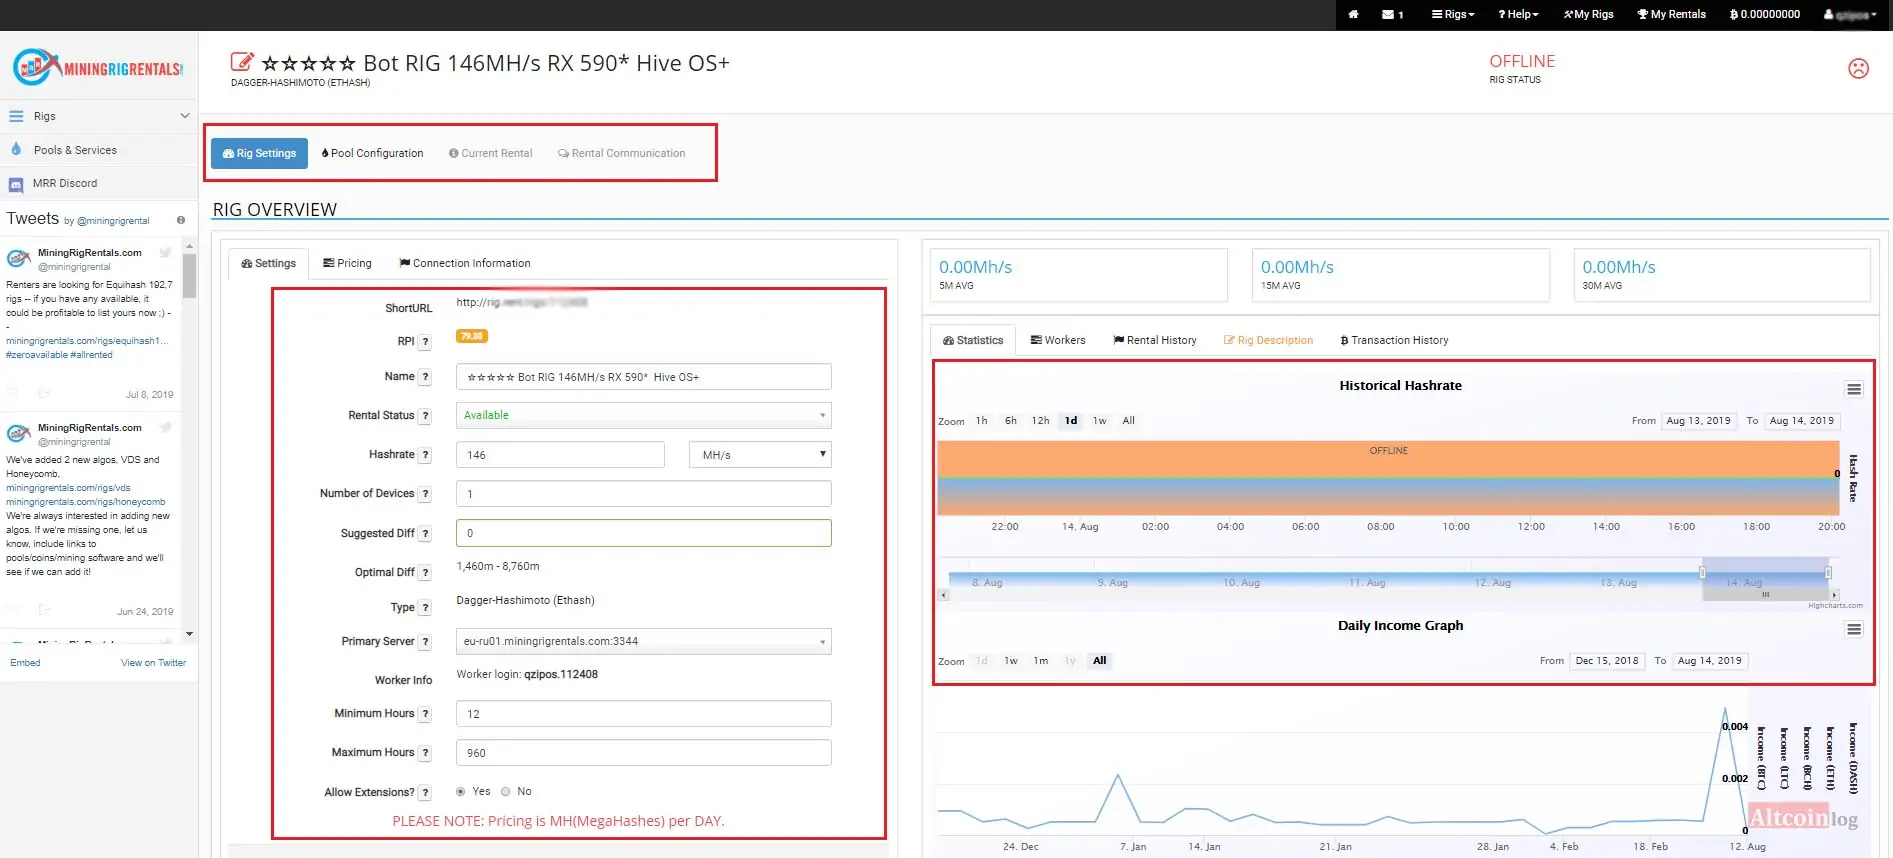Click View on Twitter link
This screenshot has width=1893, height=858.
point(153,663)
